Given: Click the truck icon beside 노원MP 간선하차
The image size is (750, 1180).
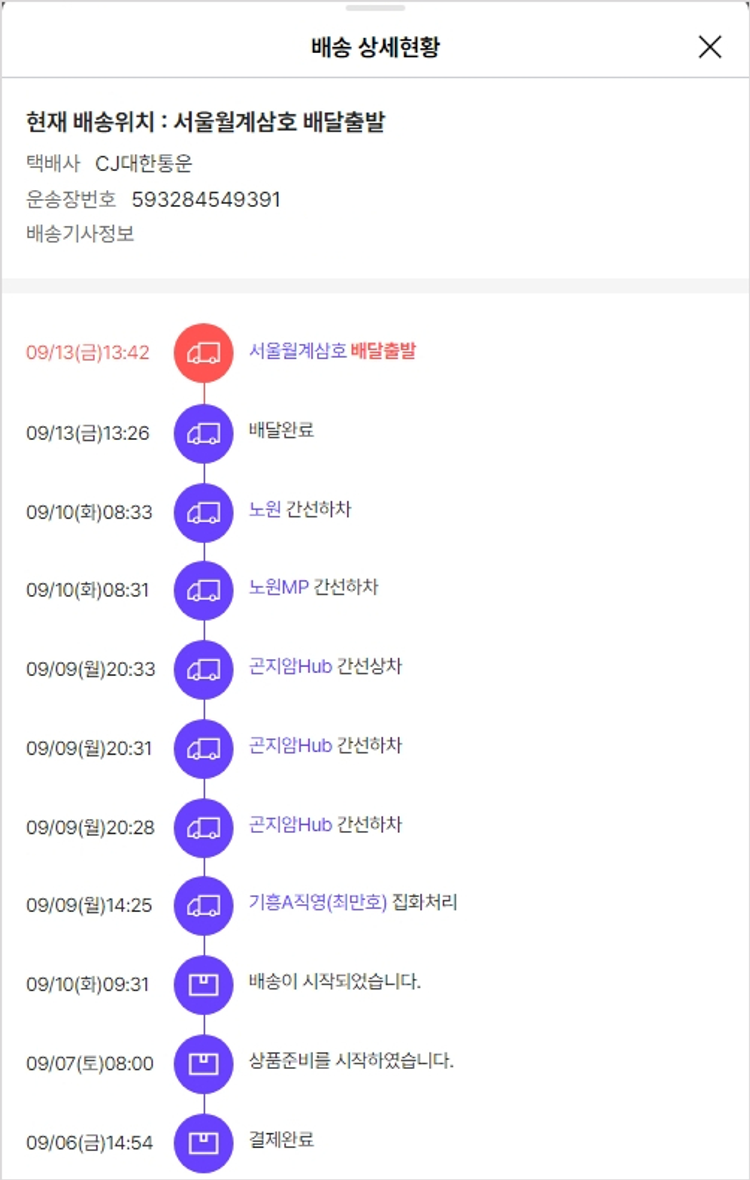Looking at the screenshot, I should 203,590.
